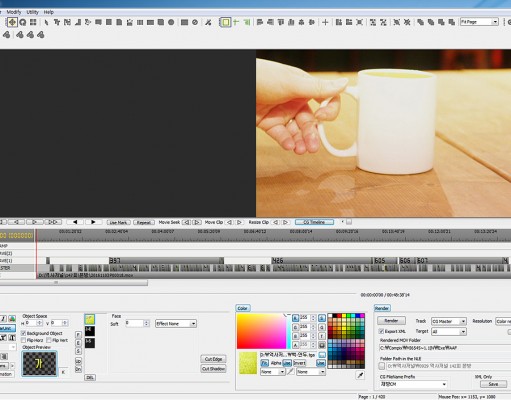511x400 pixels.
Task: Tick the Folder Path in NLE checkbox
Action: tap(382, 366)
